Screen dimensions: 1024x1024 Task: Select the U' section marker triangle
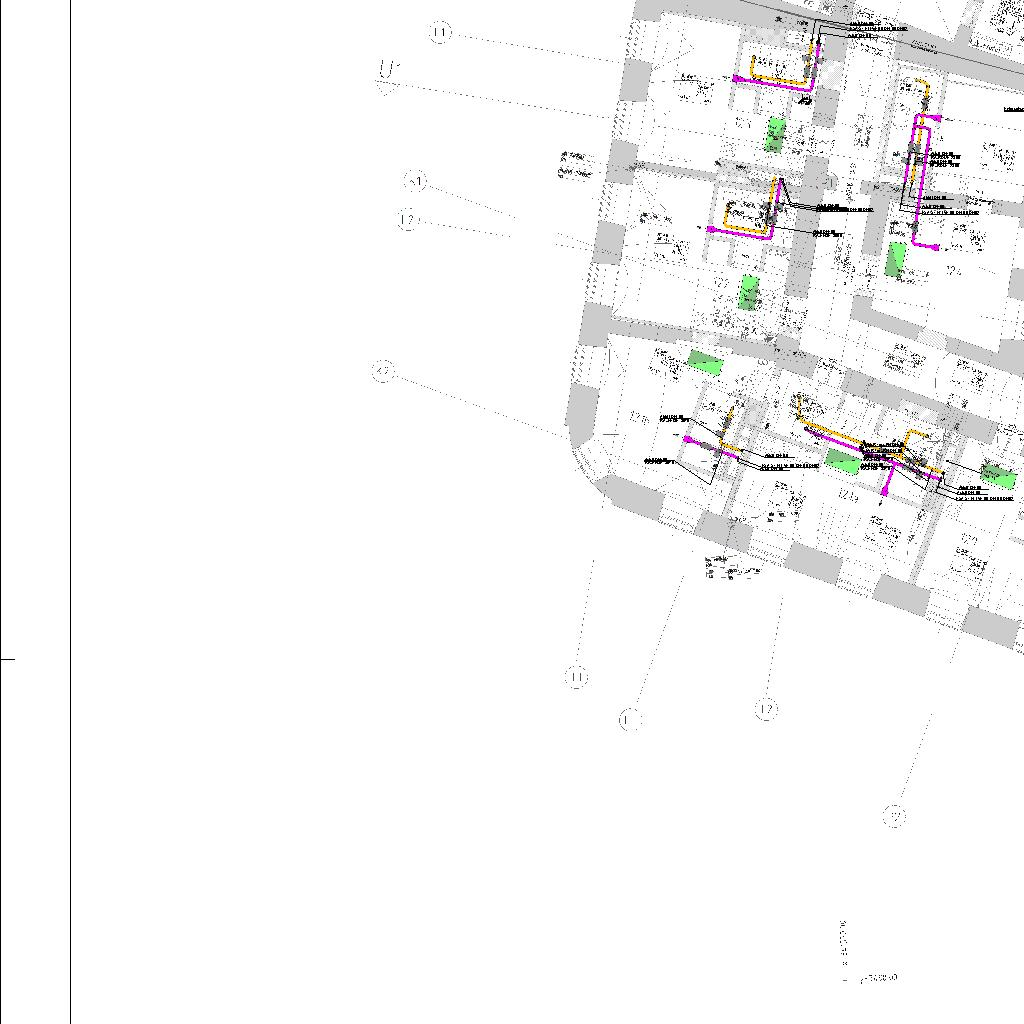pyautogui.click(x=388, y=87)
